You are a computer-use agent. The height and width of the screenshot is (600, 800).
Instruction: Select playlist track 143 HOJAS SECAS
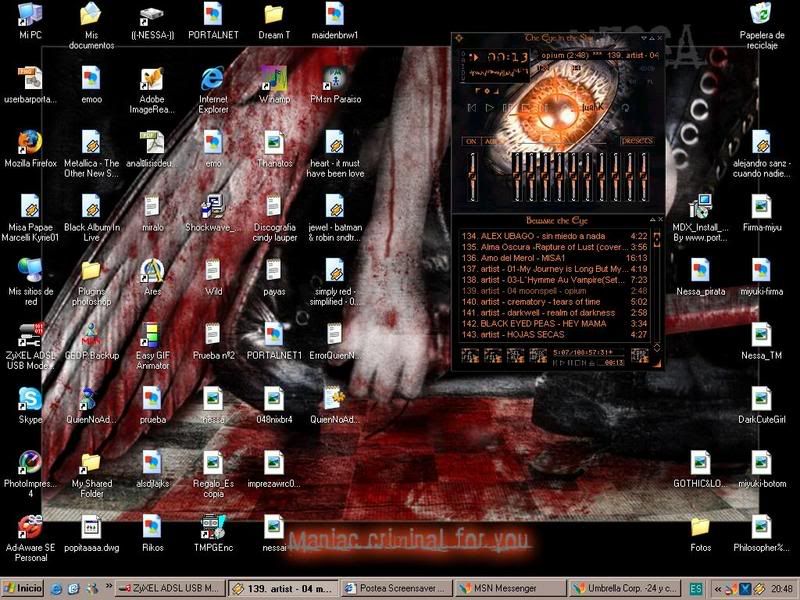point(554,335)
